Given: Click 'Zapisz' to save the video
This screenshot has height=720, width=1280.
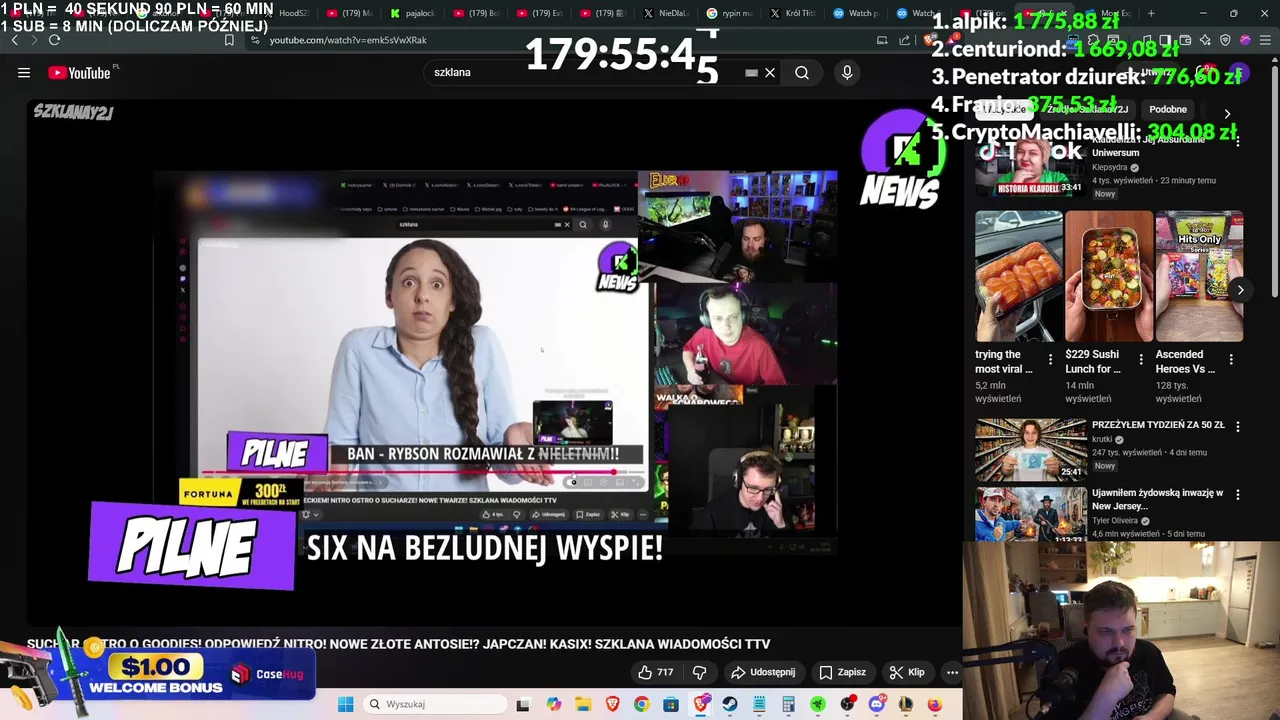Looking at the screenshot, I should pos(842,672).
